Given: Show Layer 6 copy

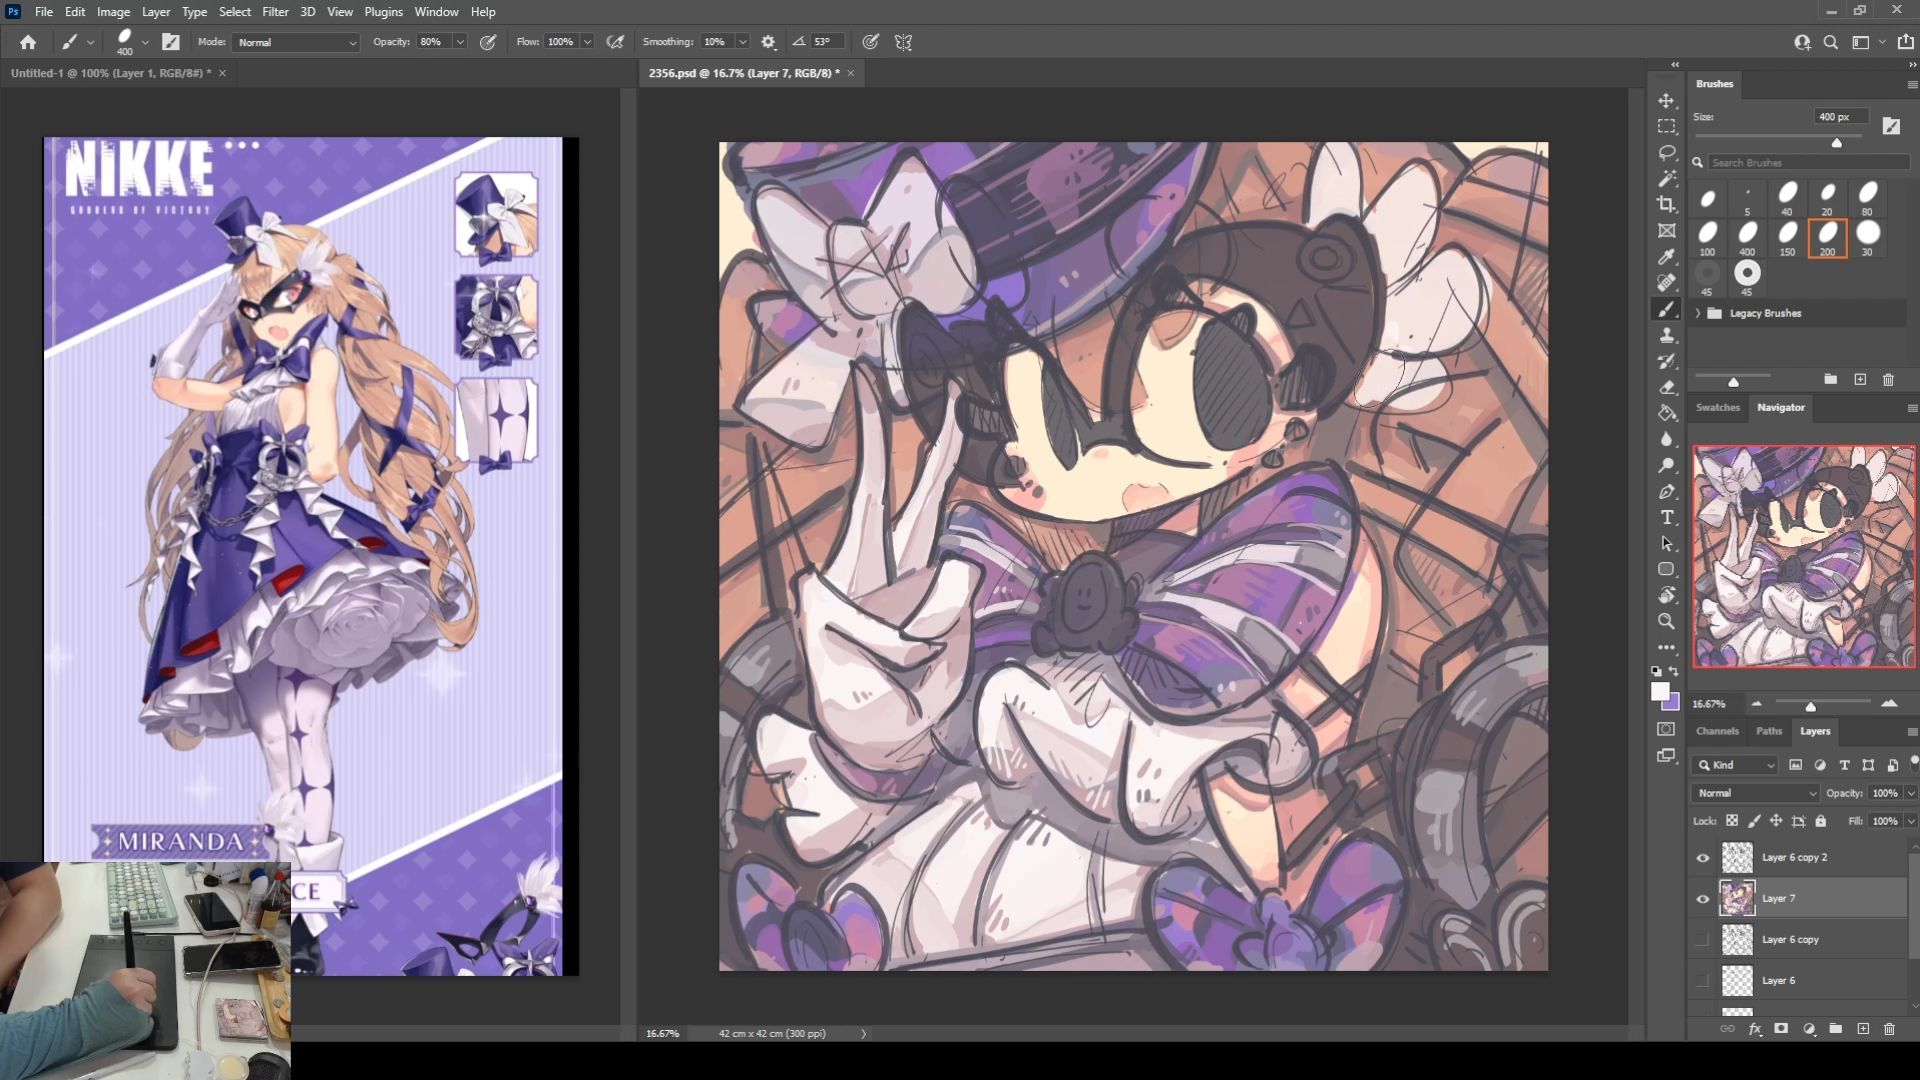Looking at the screenshot, I should pos(1703,940).
